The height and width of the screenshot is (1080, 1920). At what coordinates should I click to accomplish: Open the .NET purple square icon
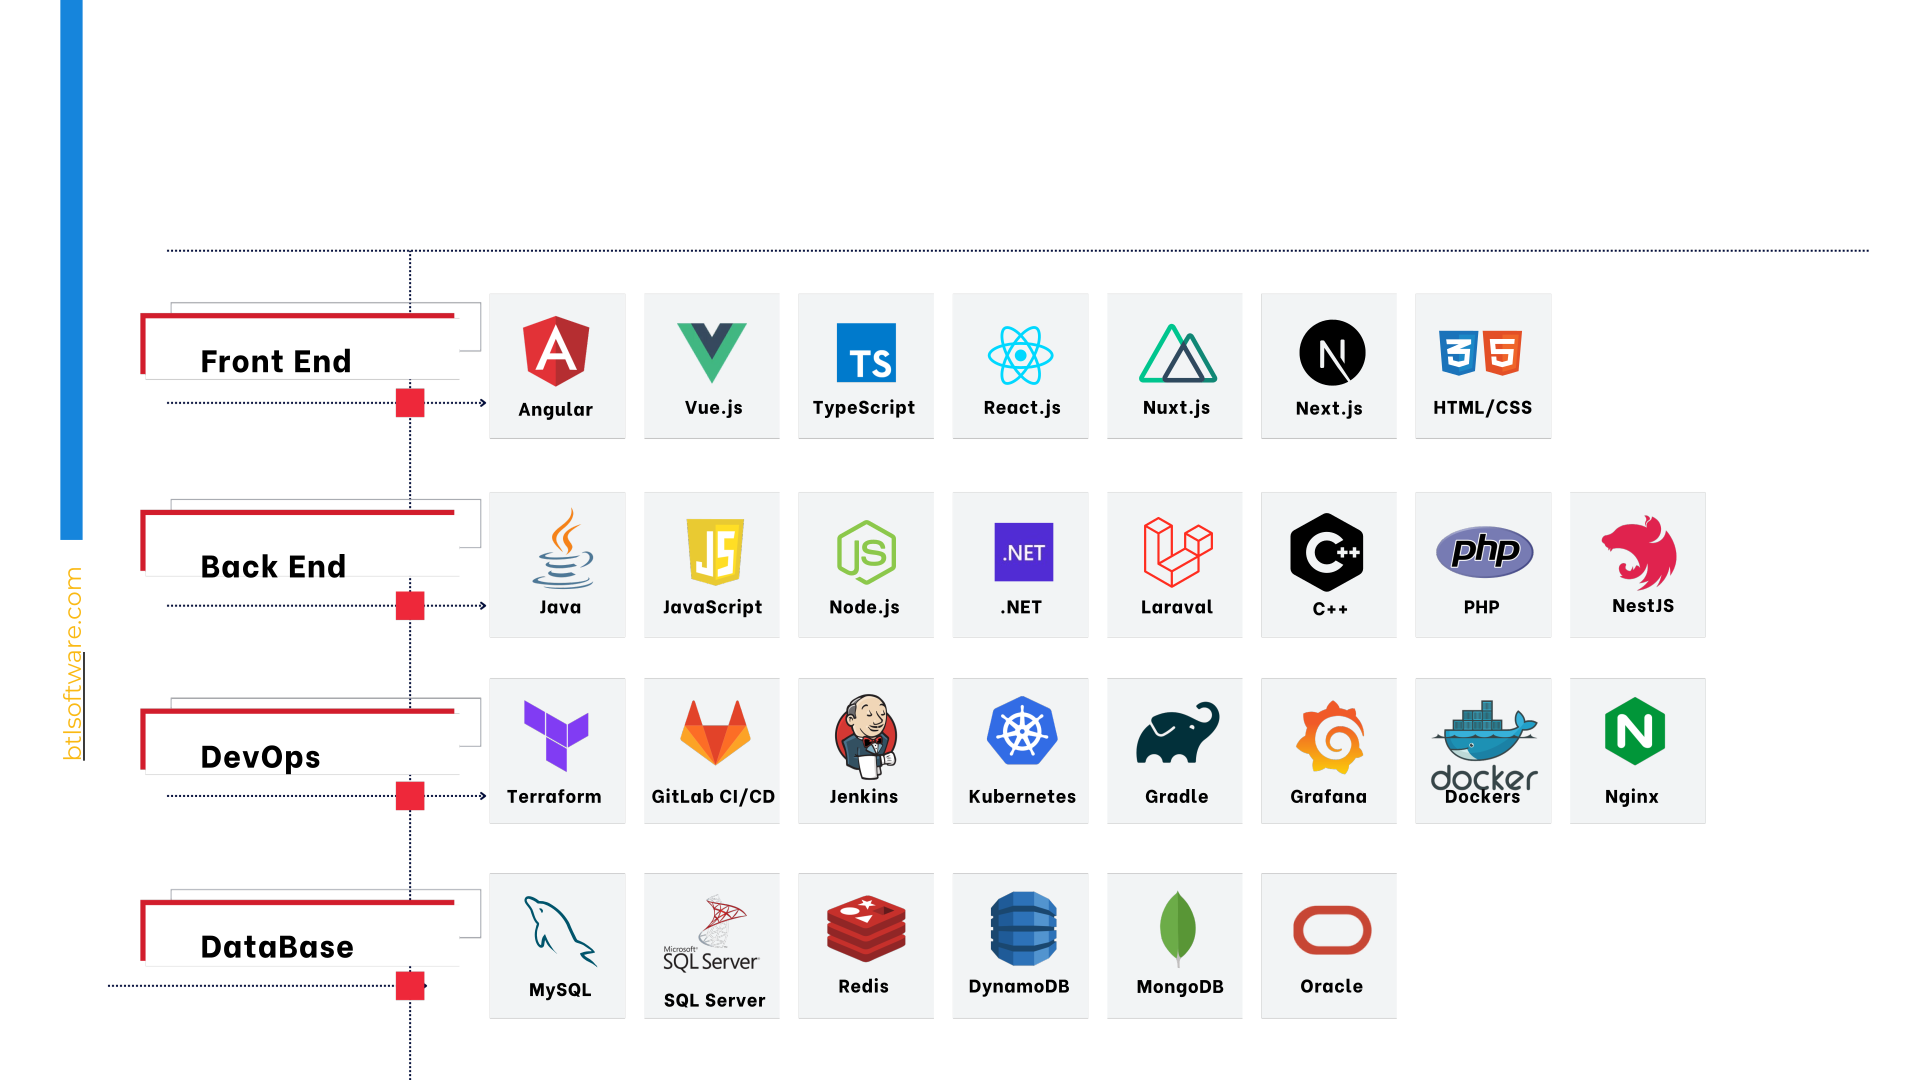pyautogui.click(x=1024, y=552)
